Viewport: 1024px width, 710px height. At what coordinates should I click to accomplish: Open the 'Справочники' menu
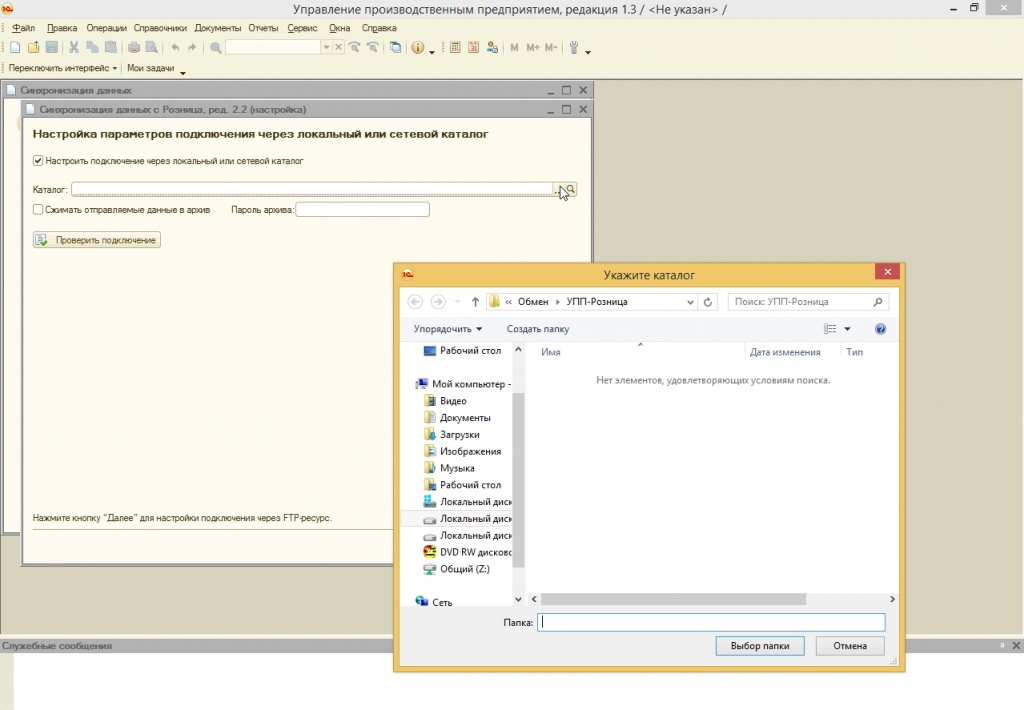(161, 28)
